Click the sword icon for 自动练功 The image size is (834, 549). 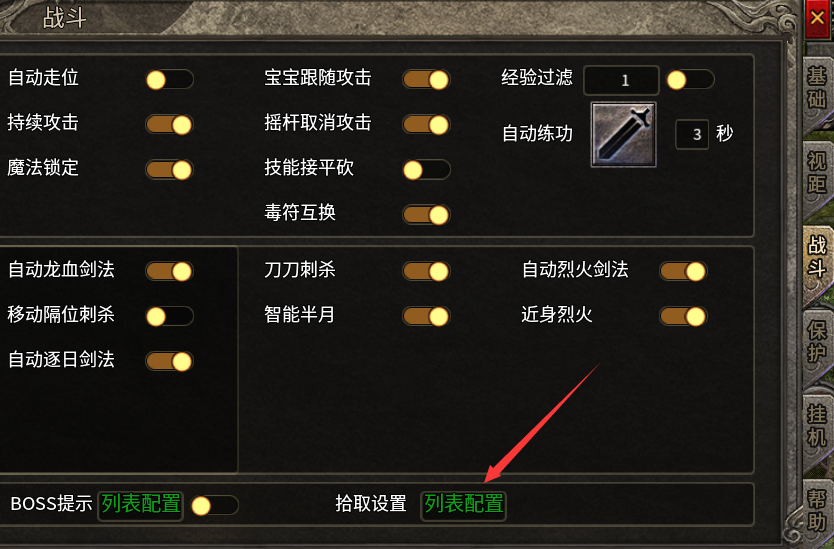click(x=623, y=135)
